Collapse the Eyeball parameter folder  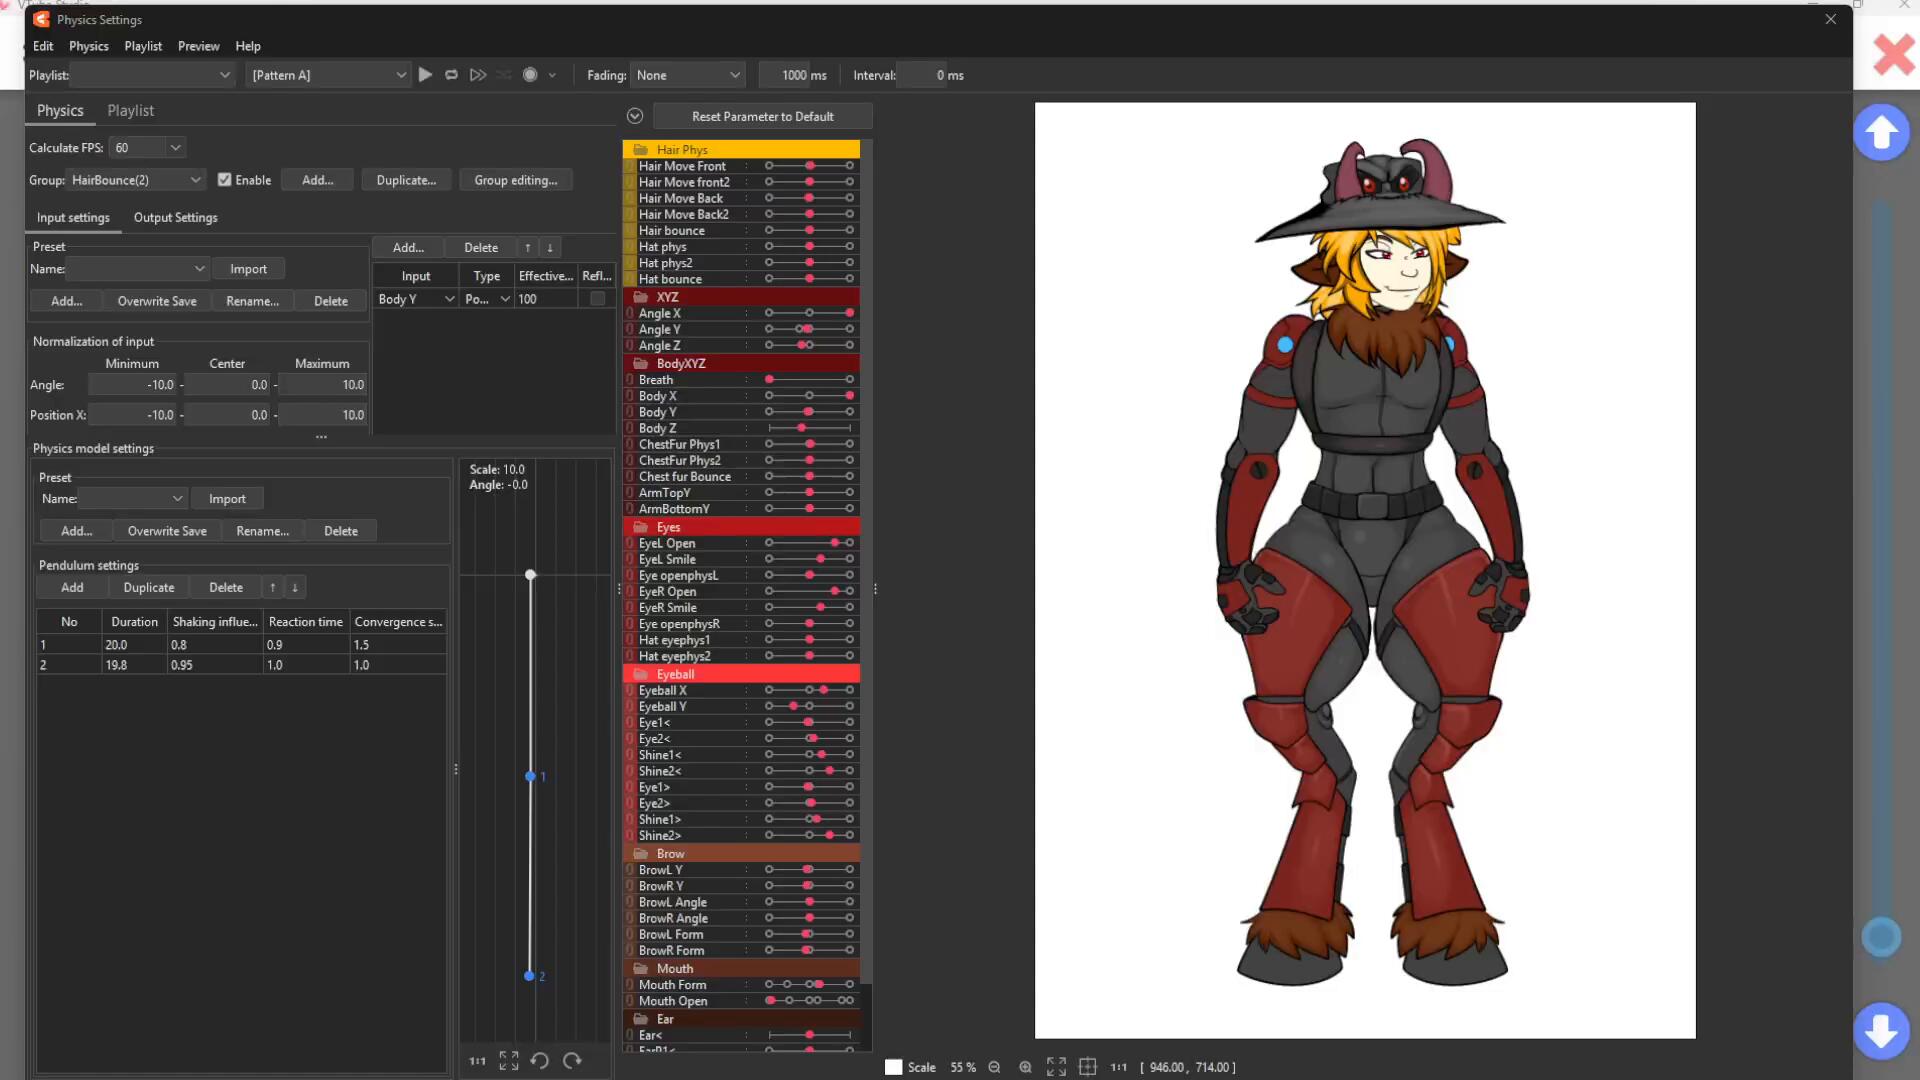[x=641, y=674]
